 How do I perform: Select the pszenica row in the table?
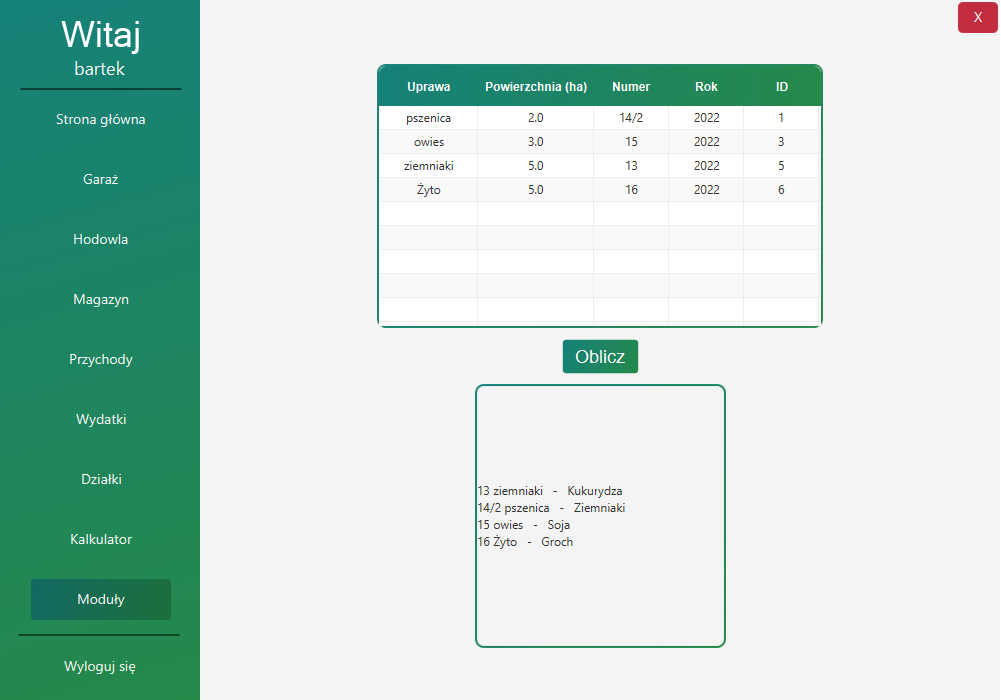coord(428,117)
